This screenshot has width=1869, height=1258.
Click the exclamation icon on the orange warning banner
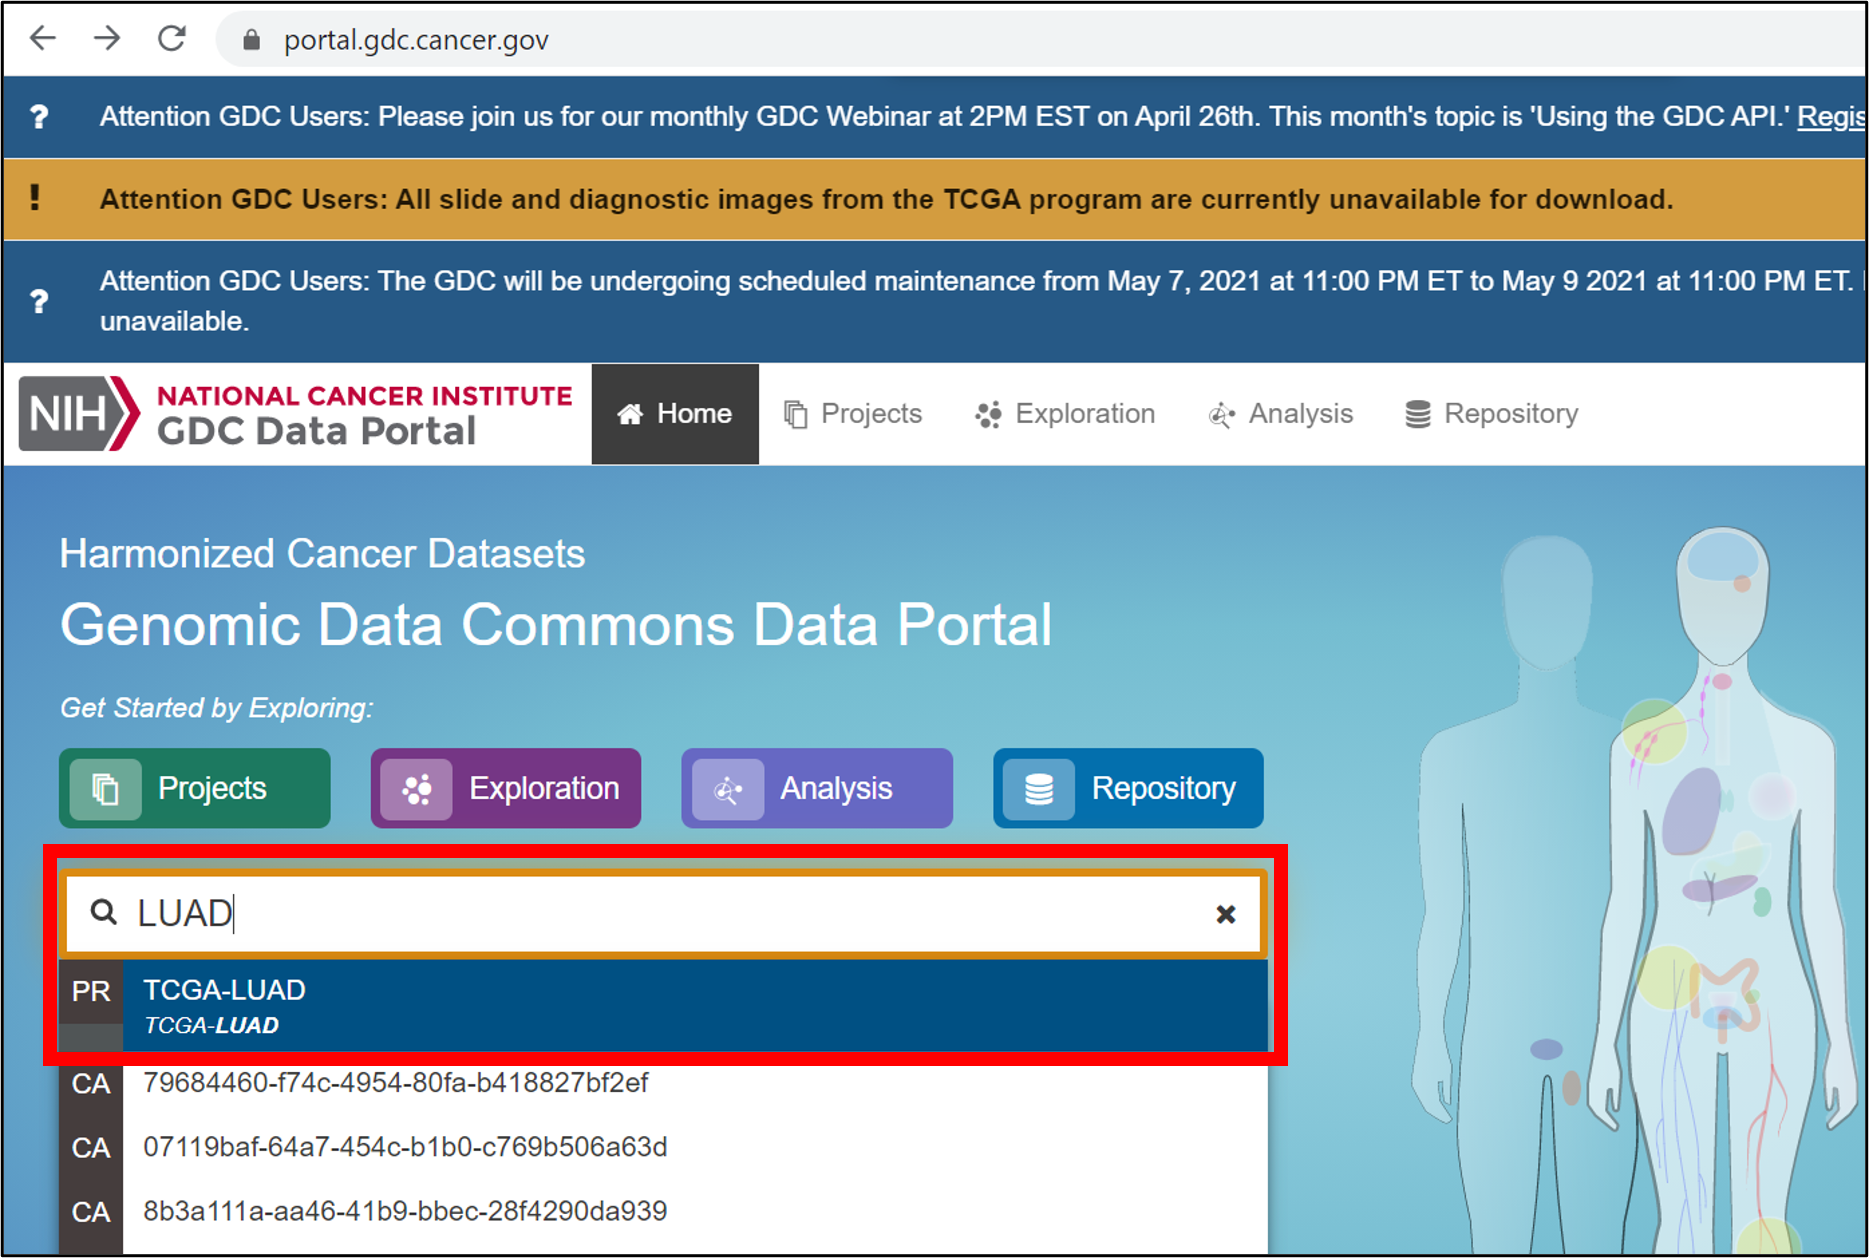[x=35, y=198]
